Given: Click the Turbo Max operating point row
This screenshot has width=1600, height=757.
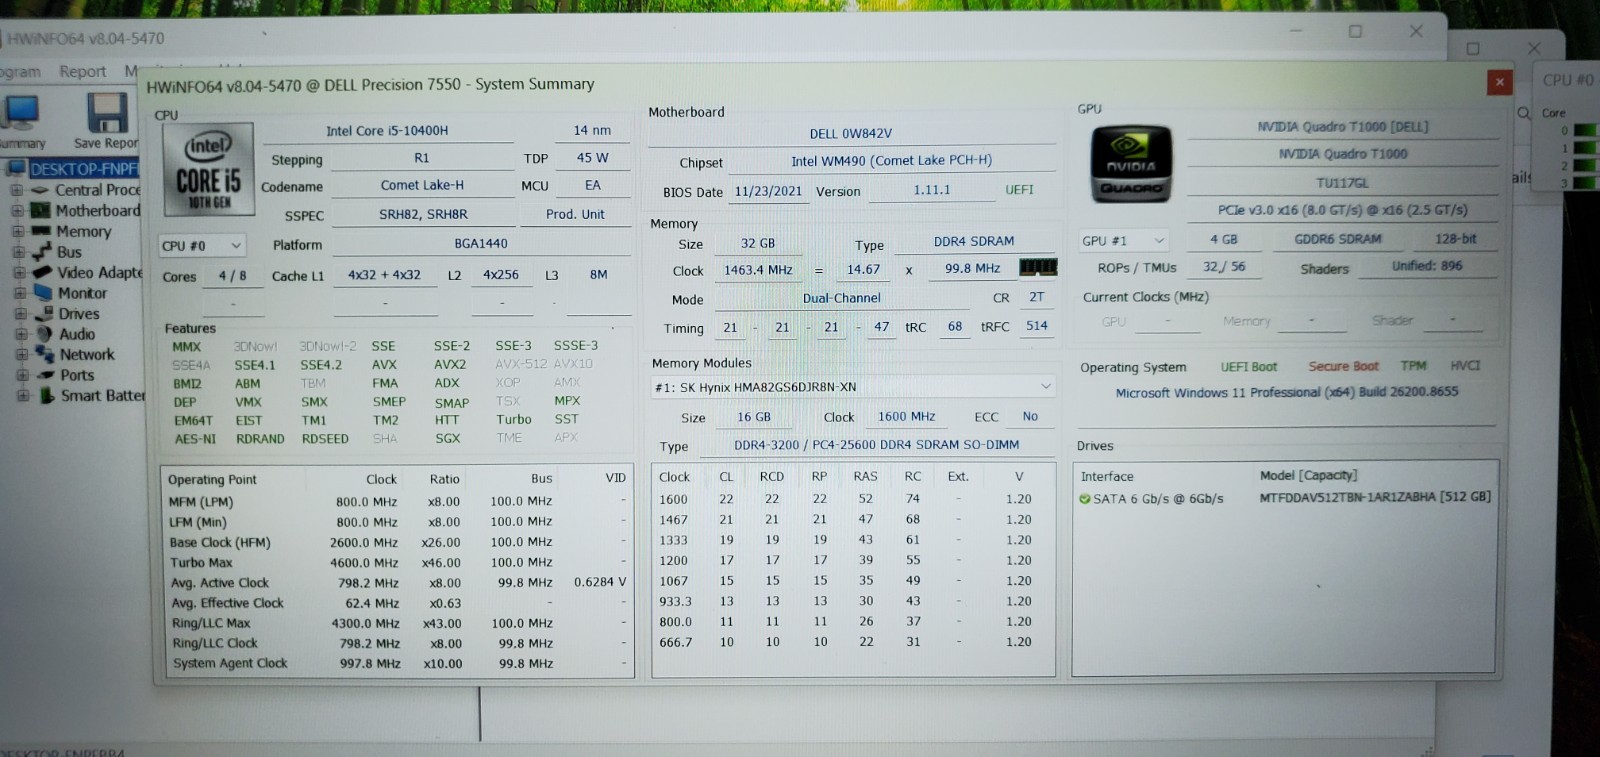Looking at the screenshot, I should click(398, 562).
